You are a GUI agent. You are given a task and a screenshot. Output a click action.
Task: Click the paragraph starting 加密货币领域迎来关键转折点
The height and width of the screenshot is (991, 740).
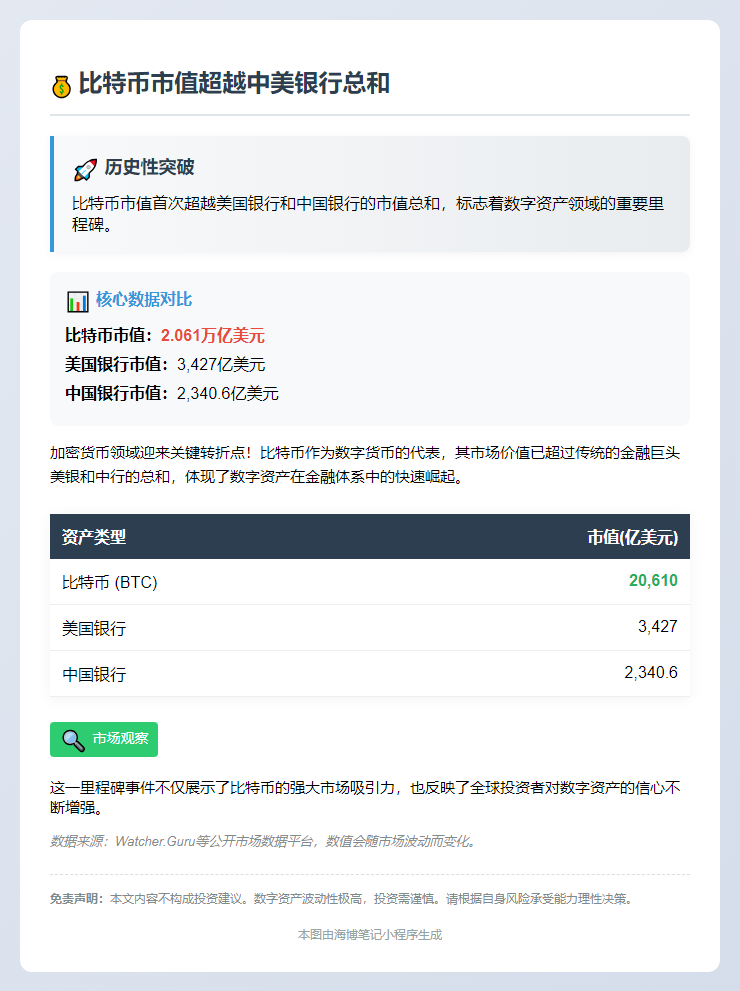click(365, 465)
